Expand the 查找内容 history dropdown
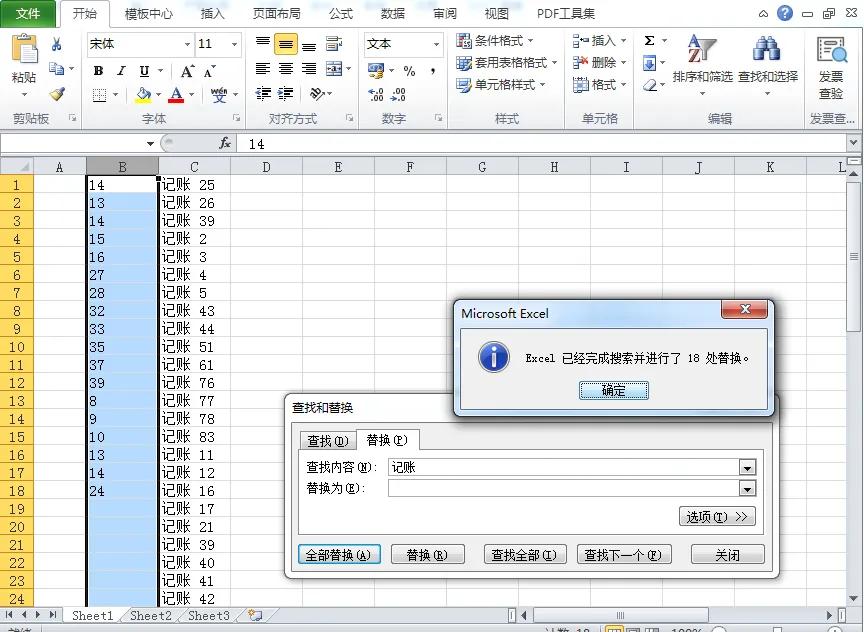 (747, 468)
